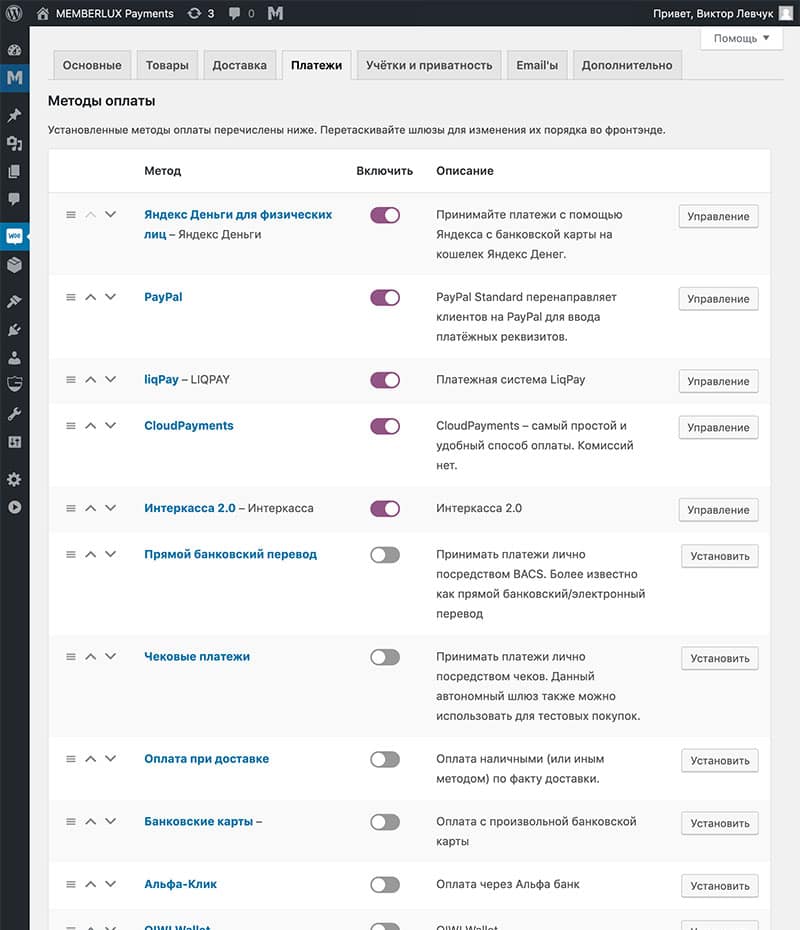The height and width of the screenshot is (930, 800).
Task: Open the Users person icon in sidebar
Action: [14, 357]
